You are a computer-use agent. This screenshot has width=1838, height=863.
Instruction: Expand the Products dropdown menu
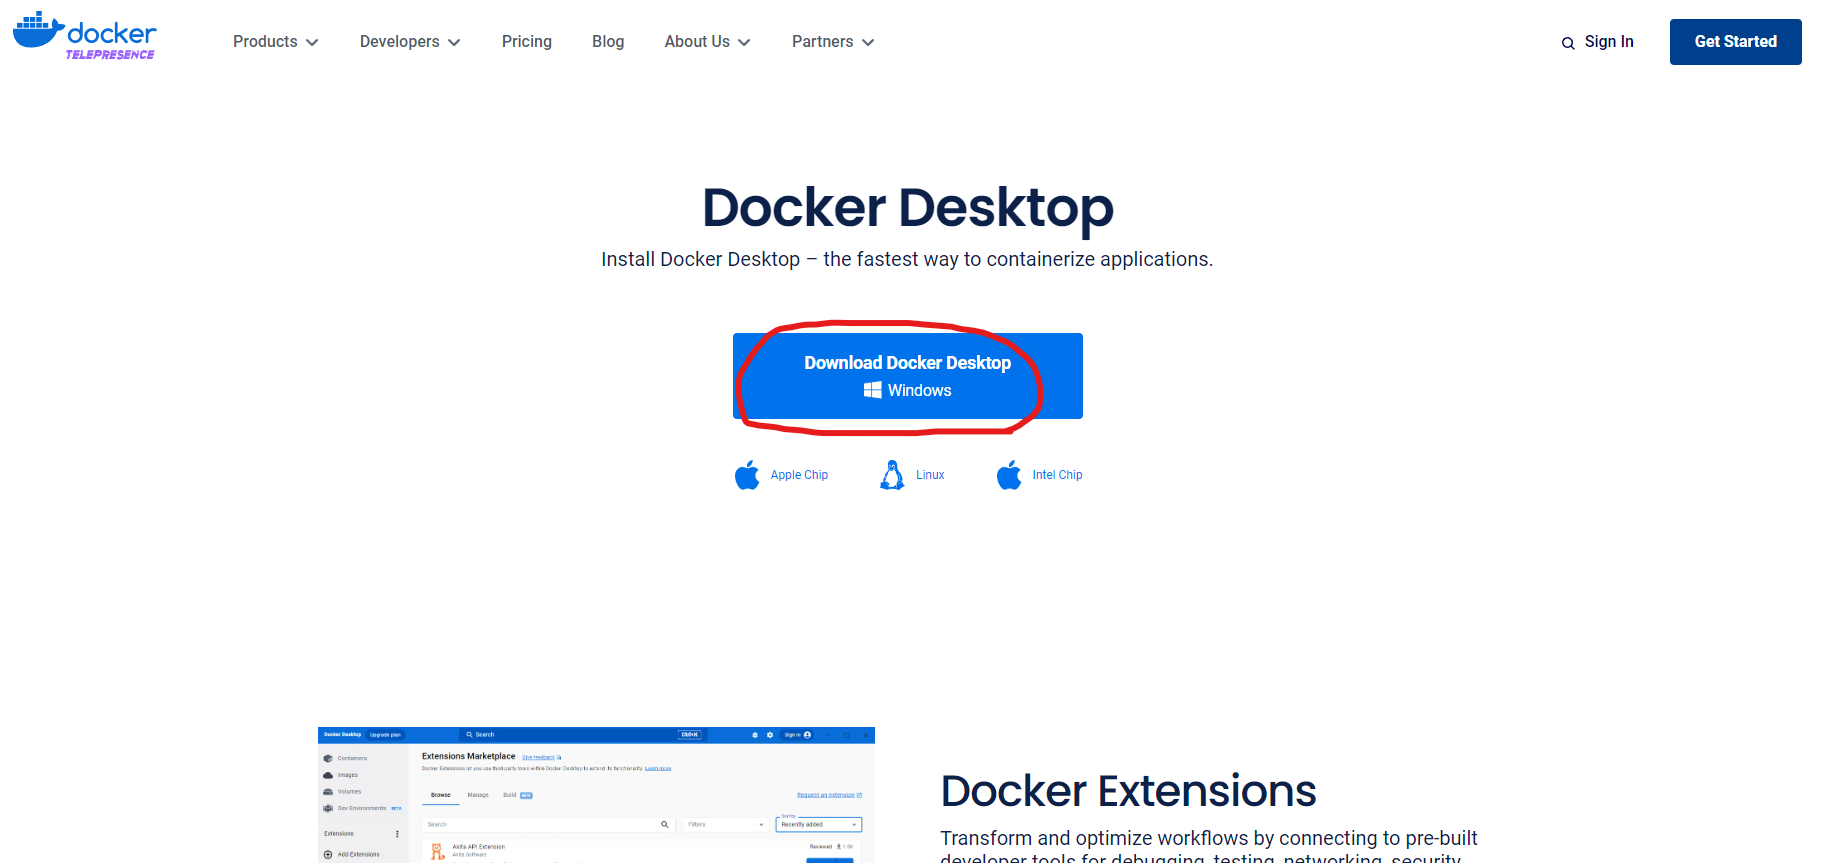coord(275,42)
